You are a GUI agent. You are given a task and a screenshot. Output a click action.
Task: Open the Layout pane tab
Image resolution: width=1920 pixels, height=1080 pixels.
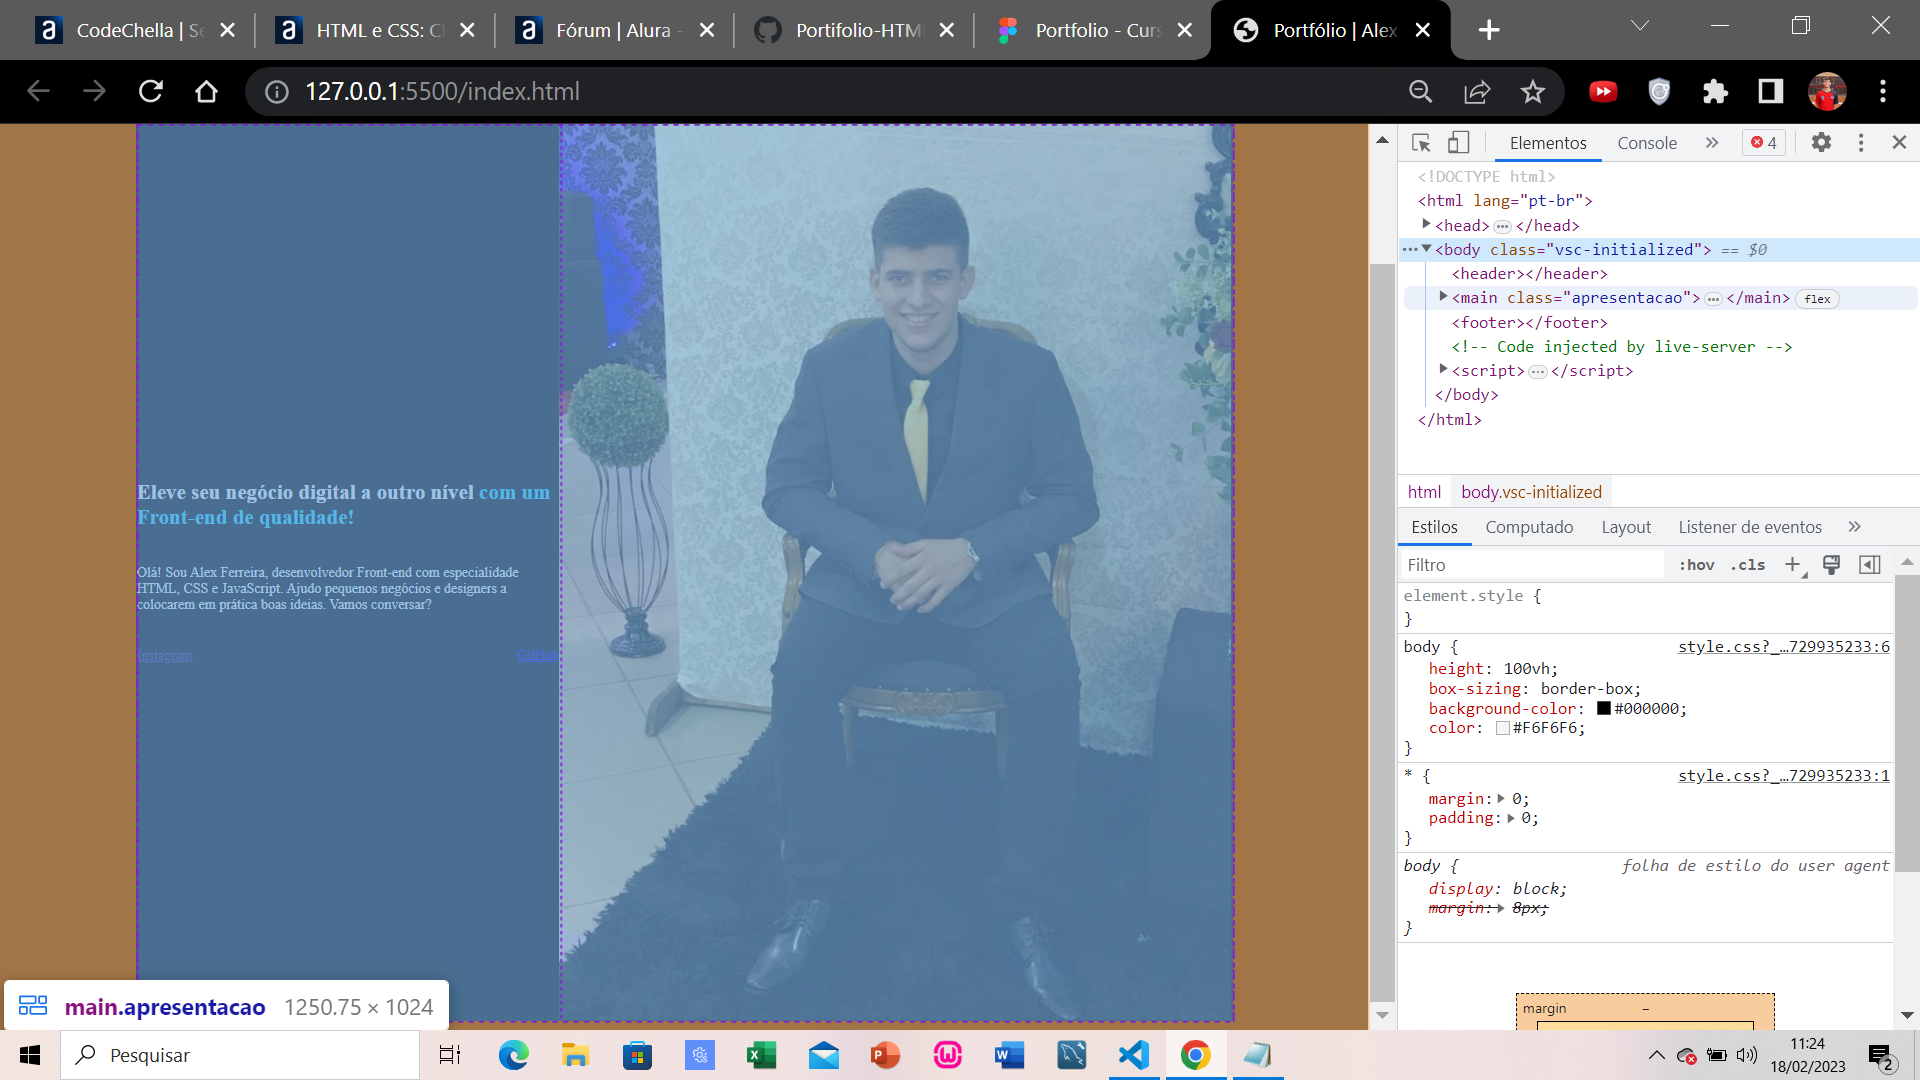point(1626,527)
